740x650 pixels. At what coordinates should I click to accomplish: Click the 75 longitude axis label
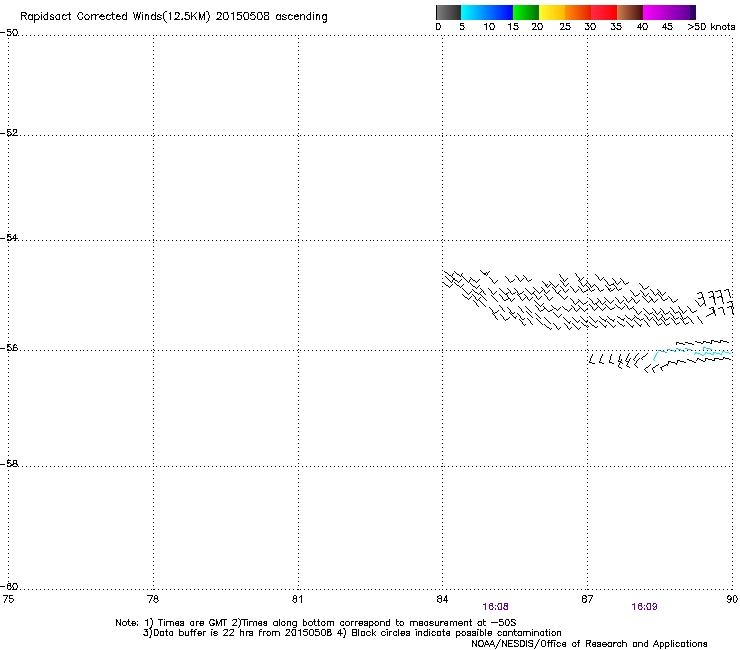[8, 599]
